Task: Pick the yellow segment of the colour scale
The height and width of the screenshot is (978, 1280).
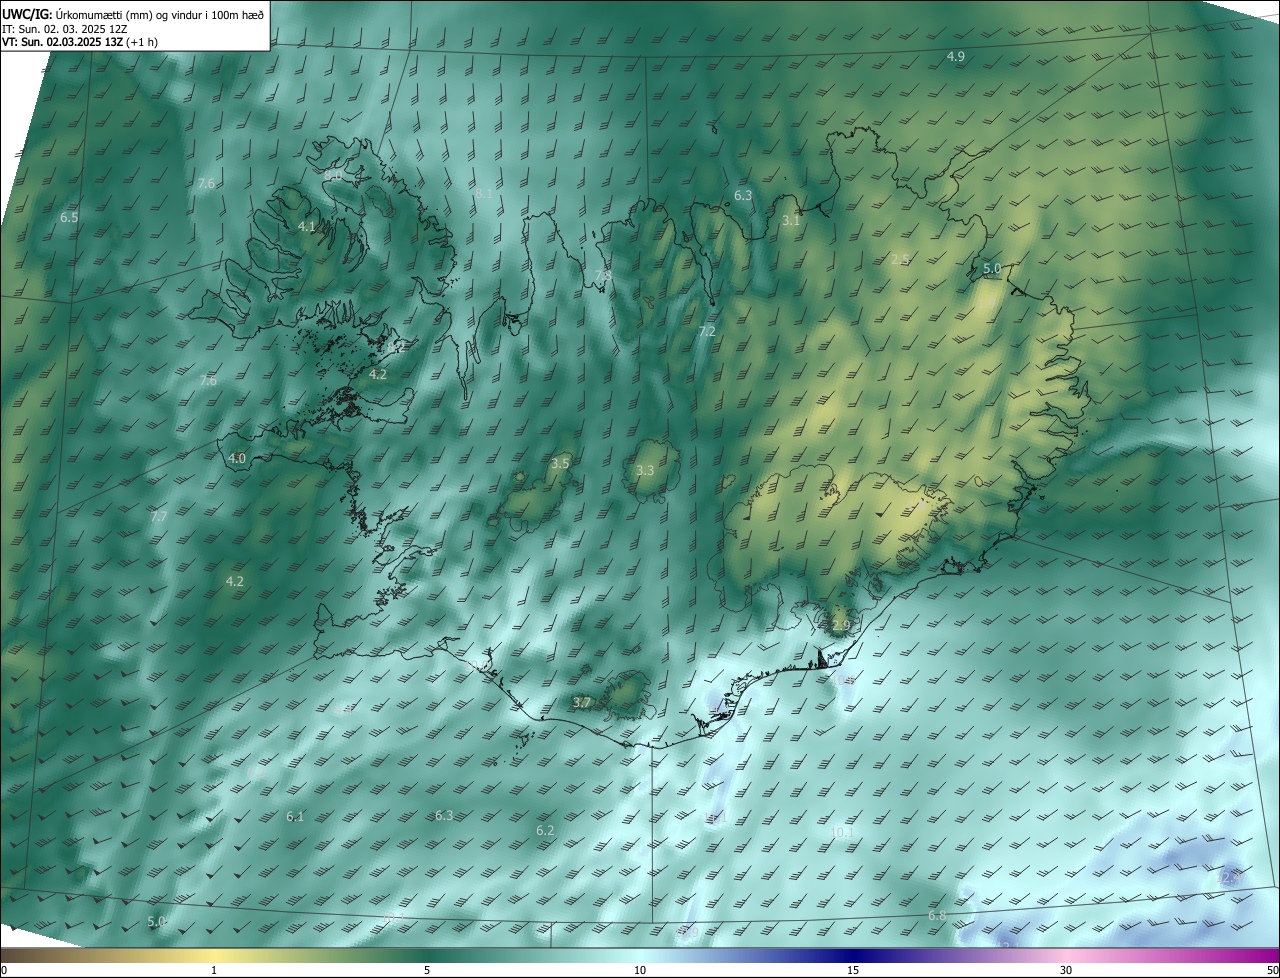Action: click(214, 955)
